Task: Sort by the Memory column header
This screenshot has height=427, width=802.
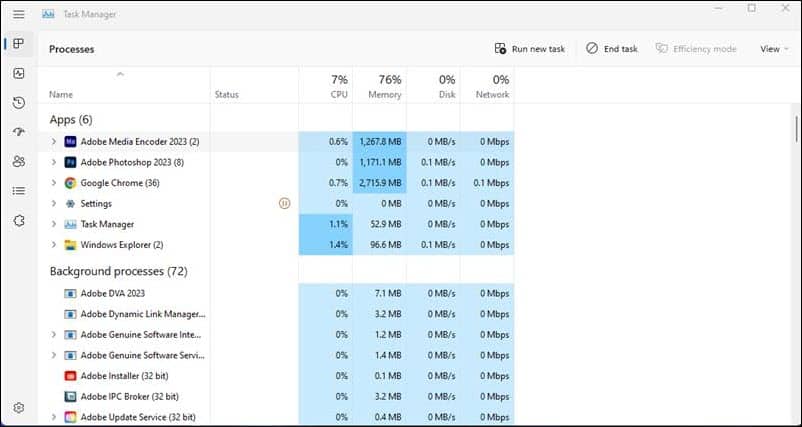Action: point(380,85)
